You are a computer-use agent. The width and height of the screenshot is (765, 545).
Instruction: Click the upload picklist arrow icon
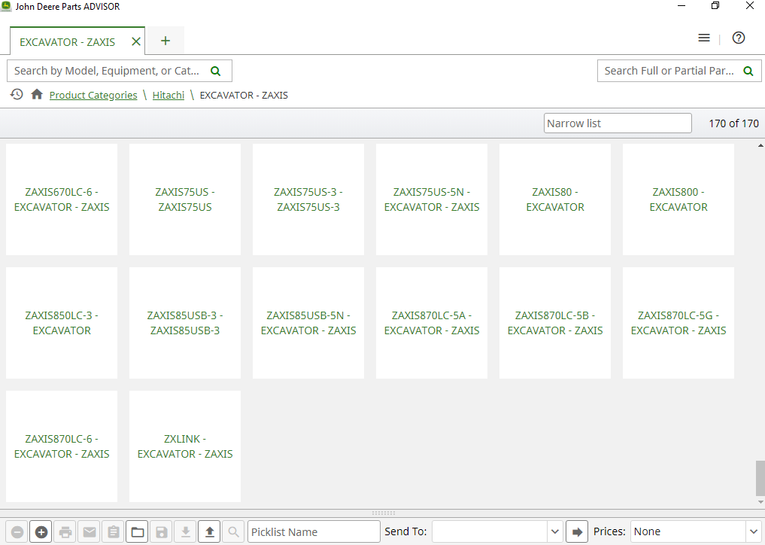209,532
